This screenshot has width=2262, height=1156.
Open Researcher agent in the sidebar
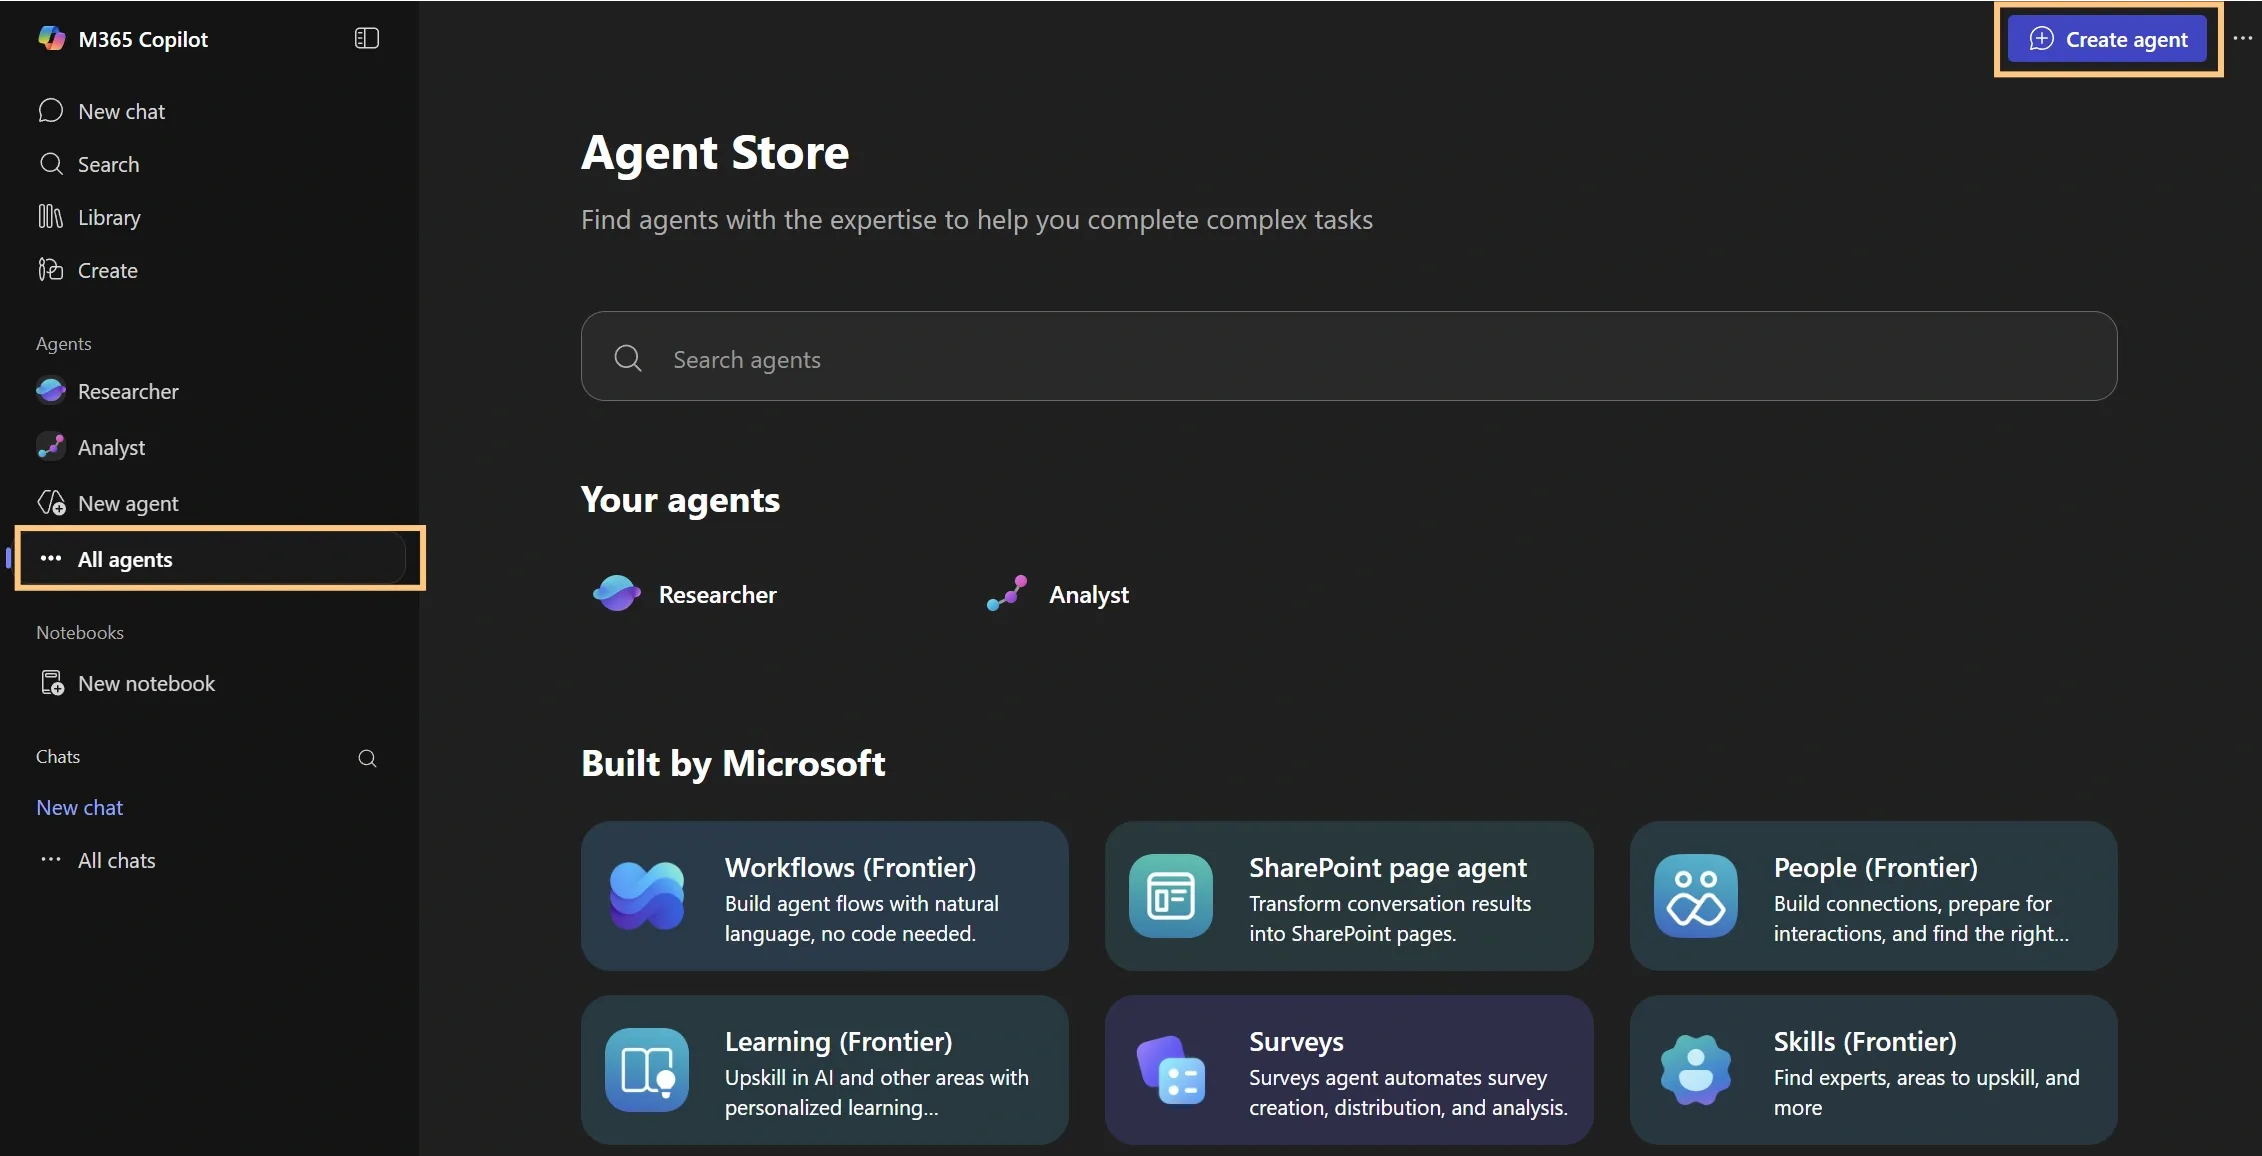tap(127, 391)
